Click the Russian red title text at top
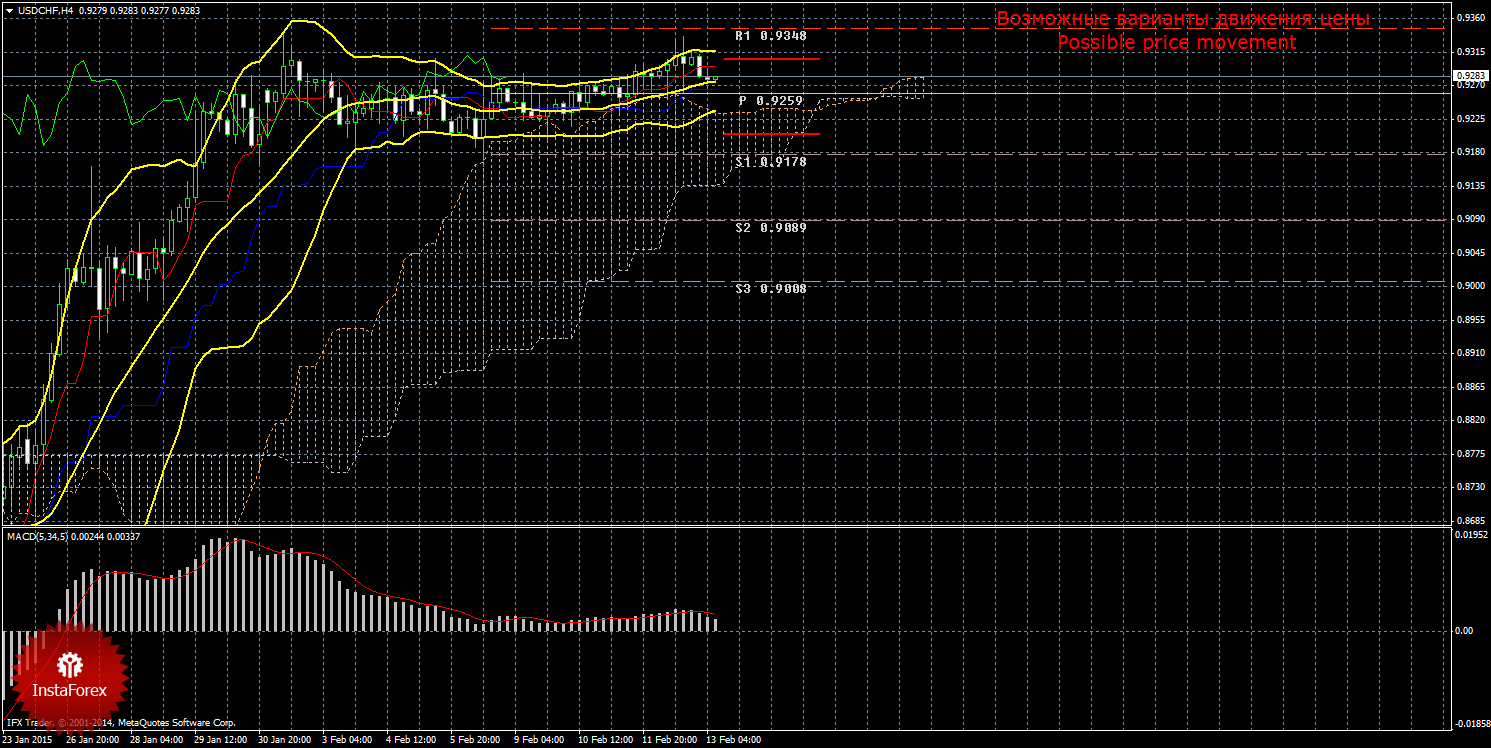Screen dimensions: 1491x748 (x=1182, y=20)
